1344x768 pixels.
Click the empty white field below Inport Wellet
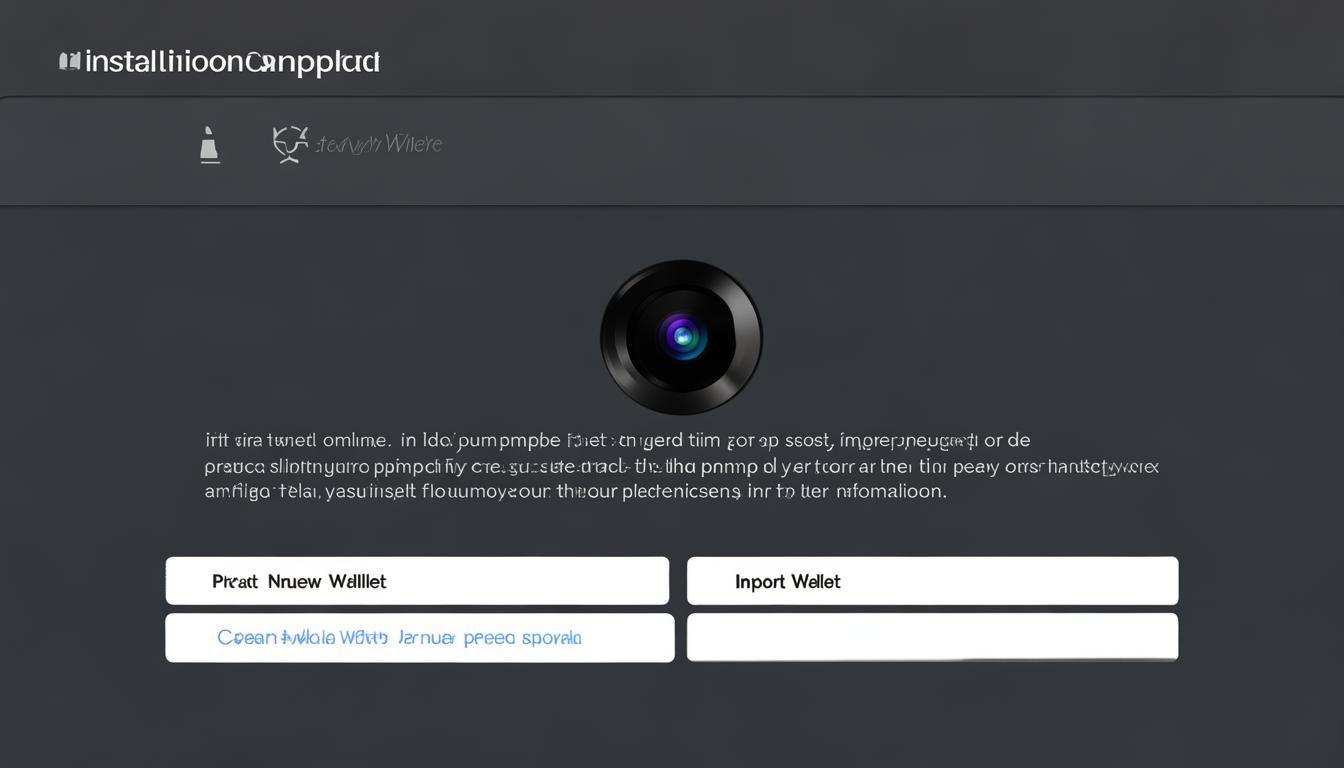coord(932,637)
